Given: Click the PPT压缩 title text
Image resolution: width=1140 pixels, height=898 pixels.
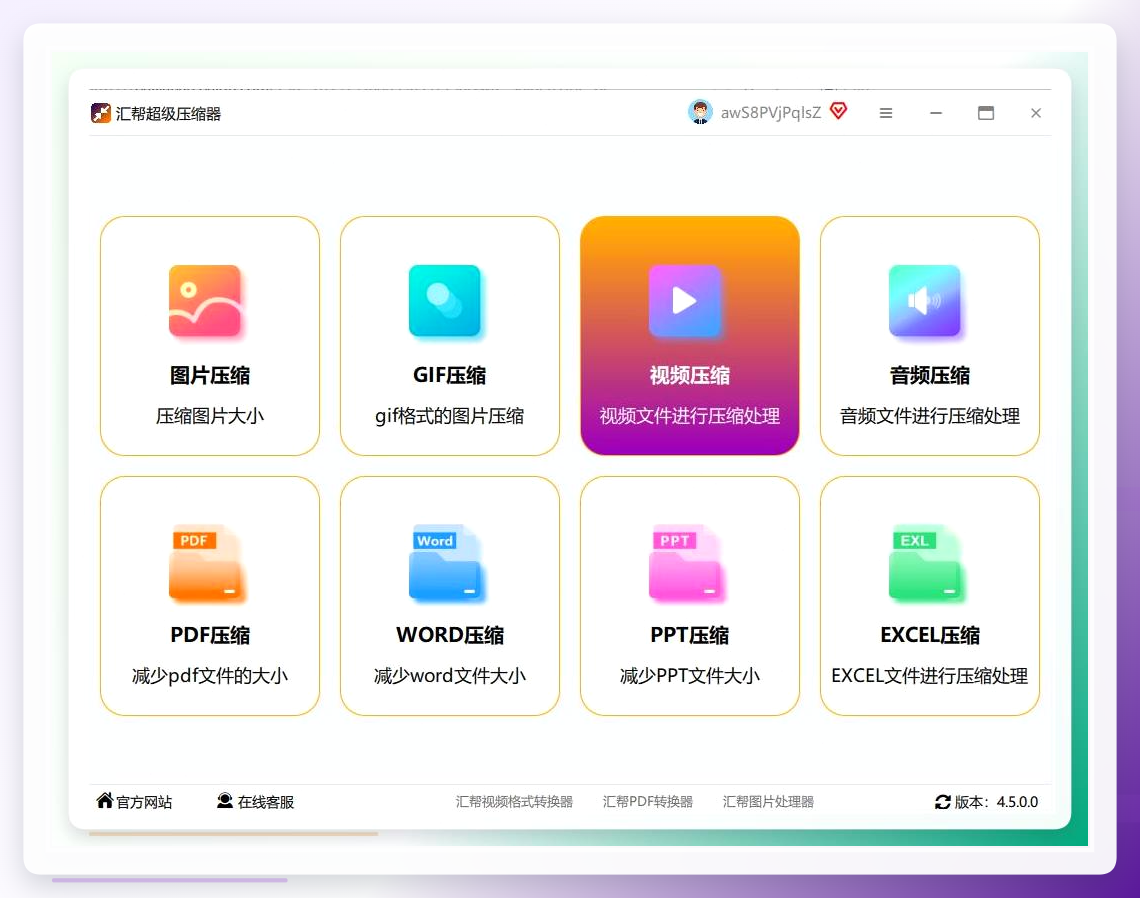Looking at the screenshot, I should tap(690, 635).
